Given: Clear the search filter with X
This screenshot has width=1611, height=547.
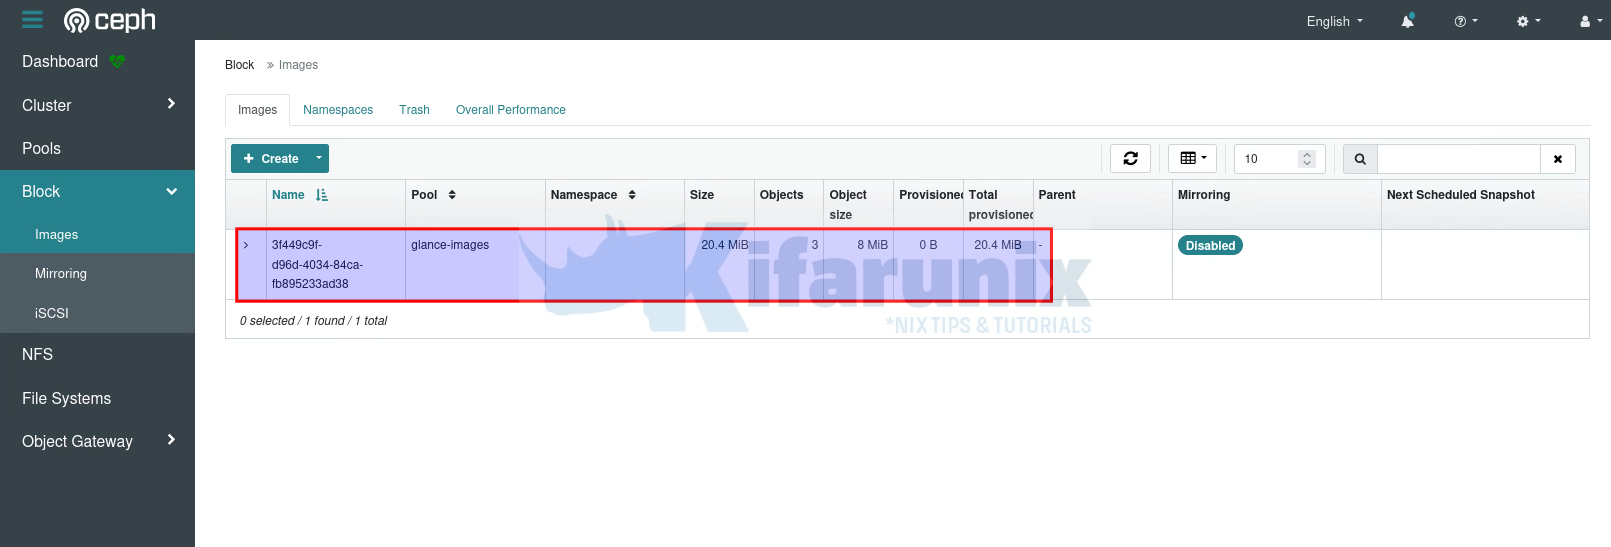Looking at the screenshot, I should 1557,159.
